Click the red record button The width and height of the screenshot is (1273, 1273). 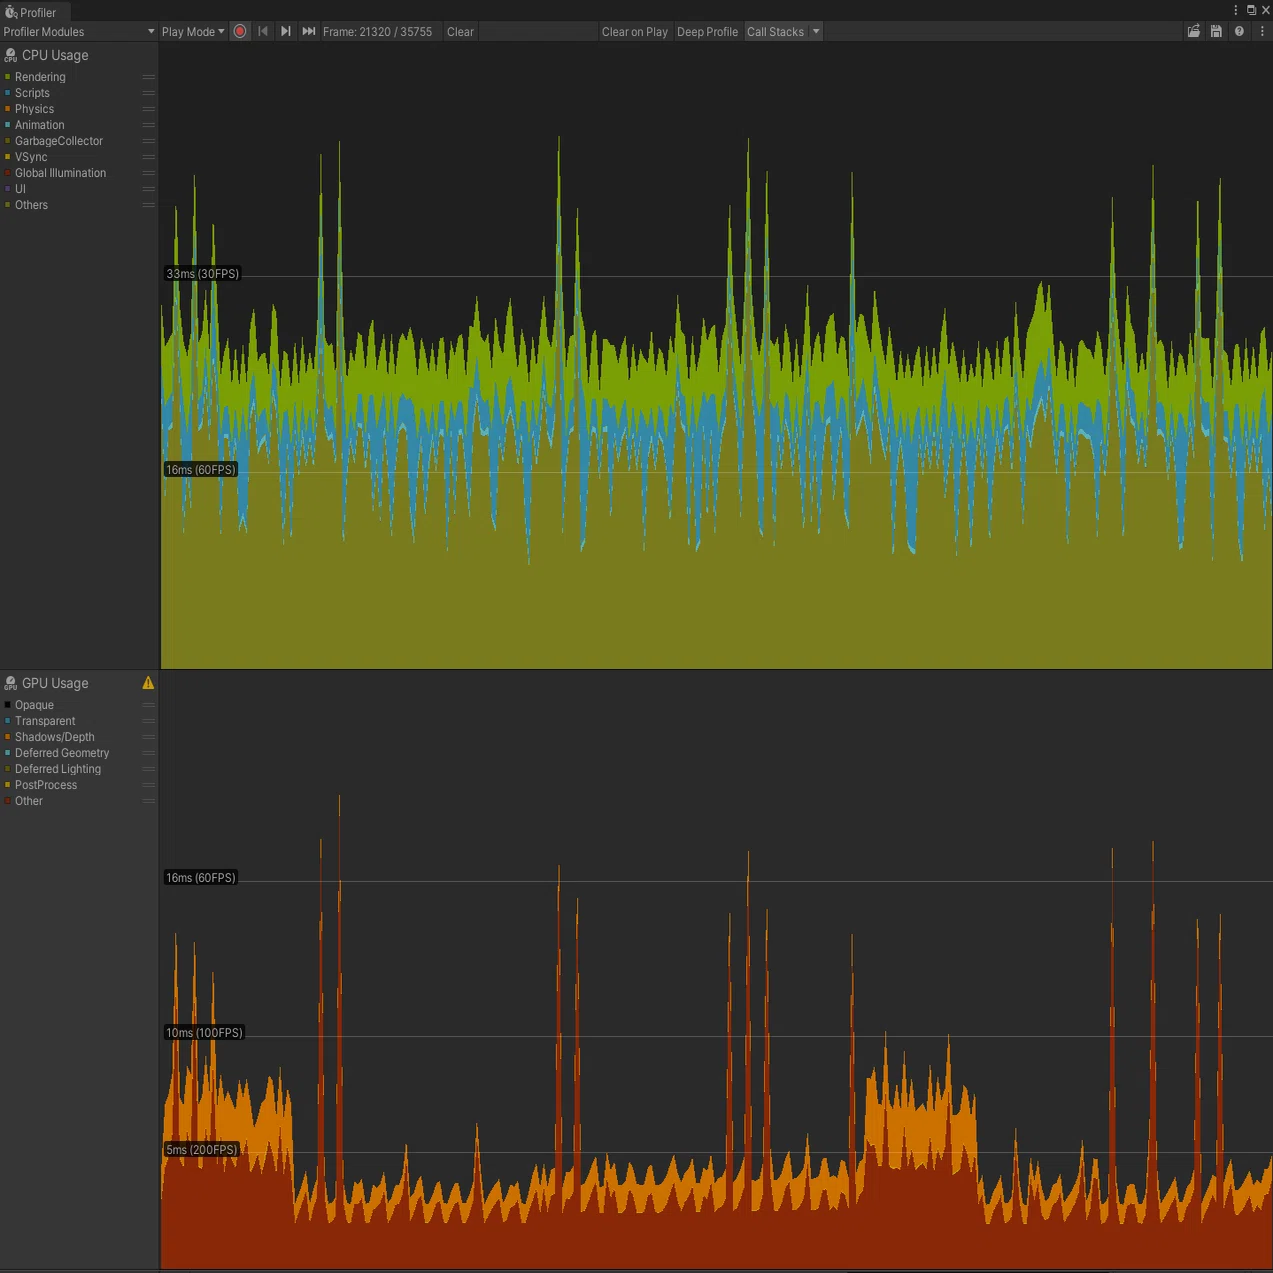tap(240, 31)
